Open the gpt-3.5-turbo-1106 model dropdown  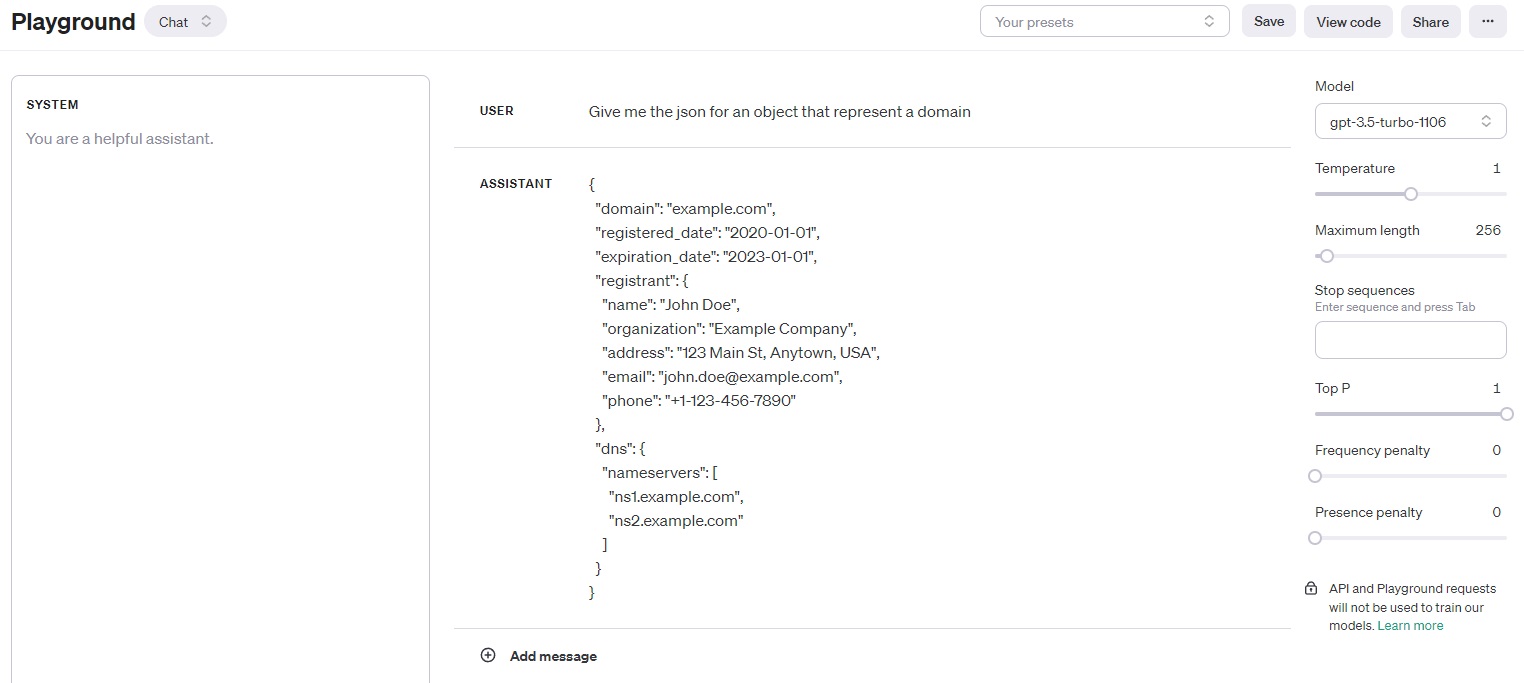[x=1410, y=122]
